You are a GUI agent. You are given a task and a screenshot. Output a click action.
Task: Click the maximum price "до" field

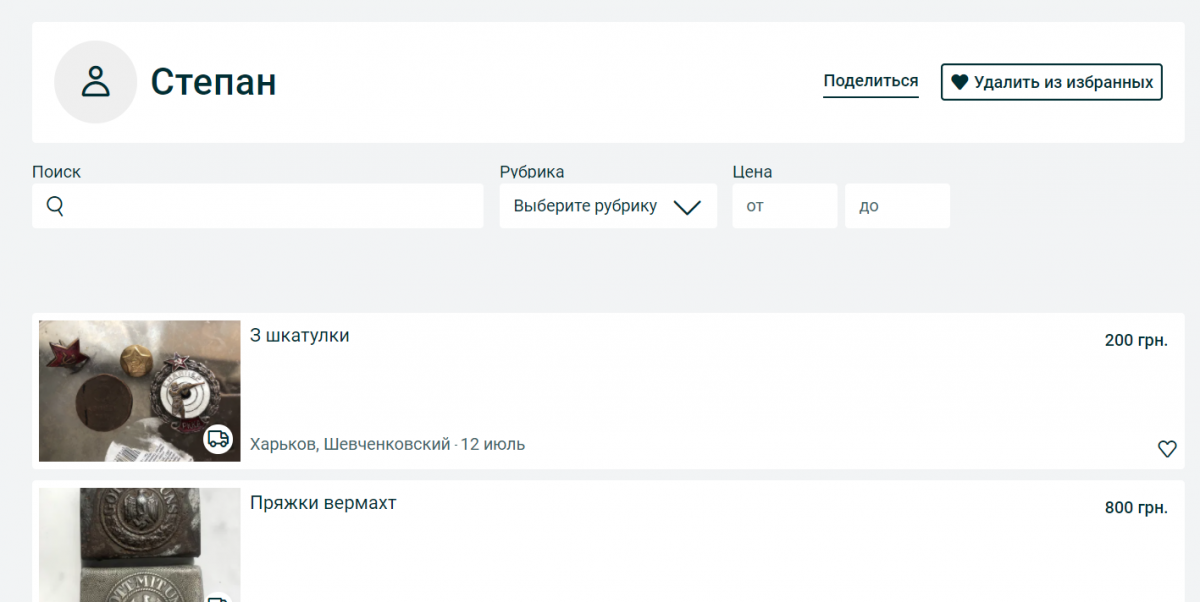[897, 206]
